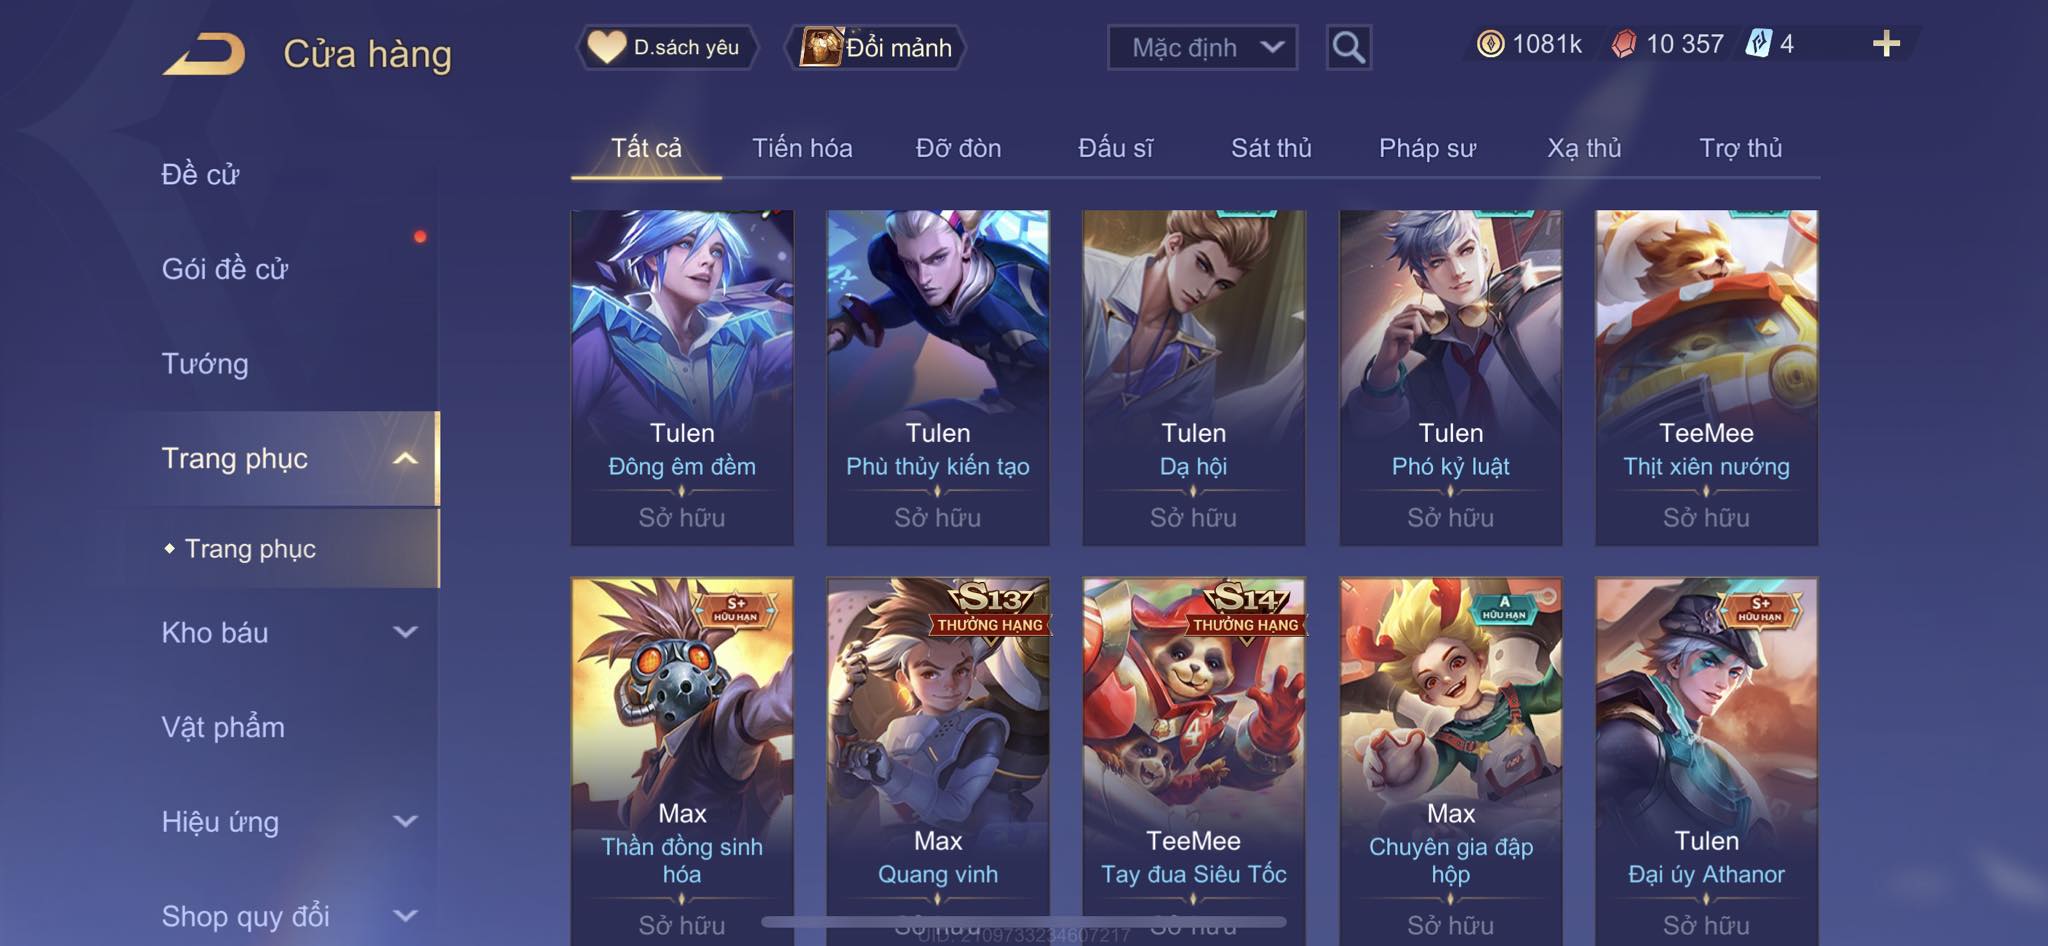Switch to the Tiến hóa tab
The width and height of the screenshot is (2048, 946).
[802, 148]
